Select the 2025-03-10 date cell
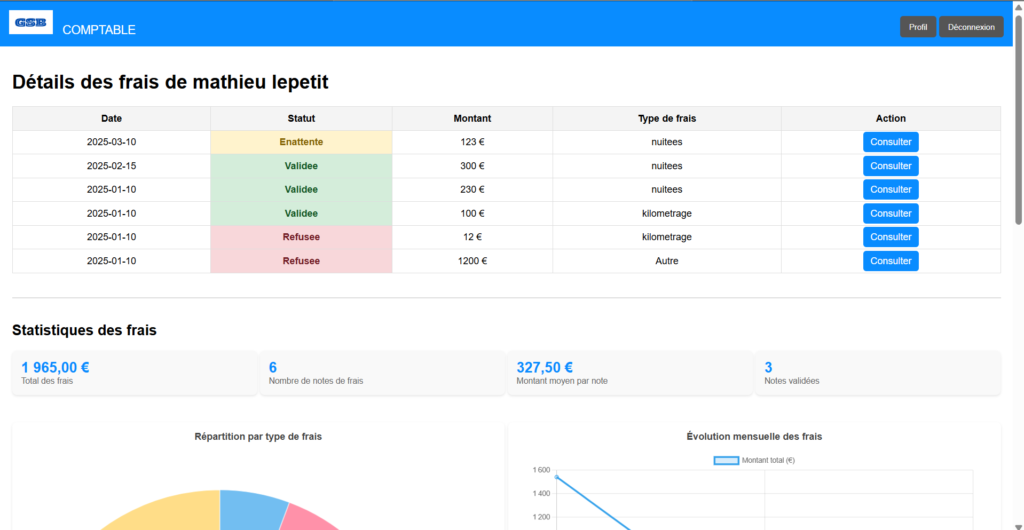Image resolution: width=1024 pixels, height=530 pixels. (112, 142)
